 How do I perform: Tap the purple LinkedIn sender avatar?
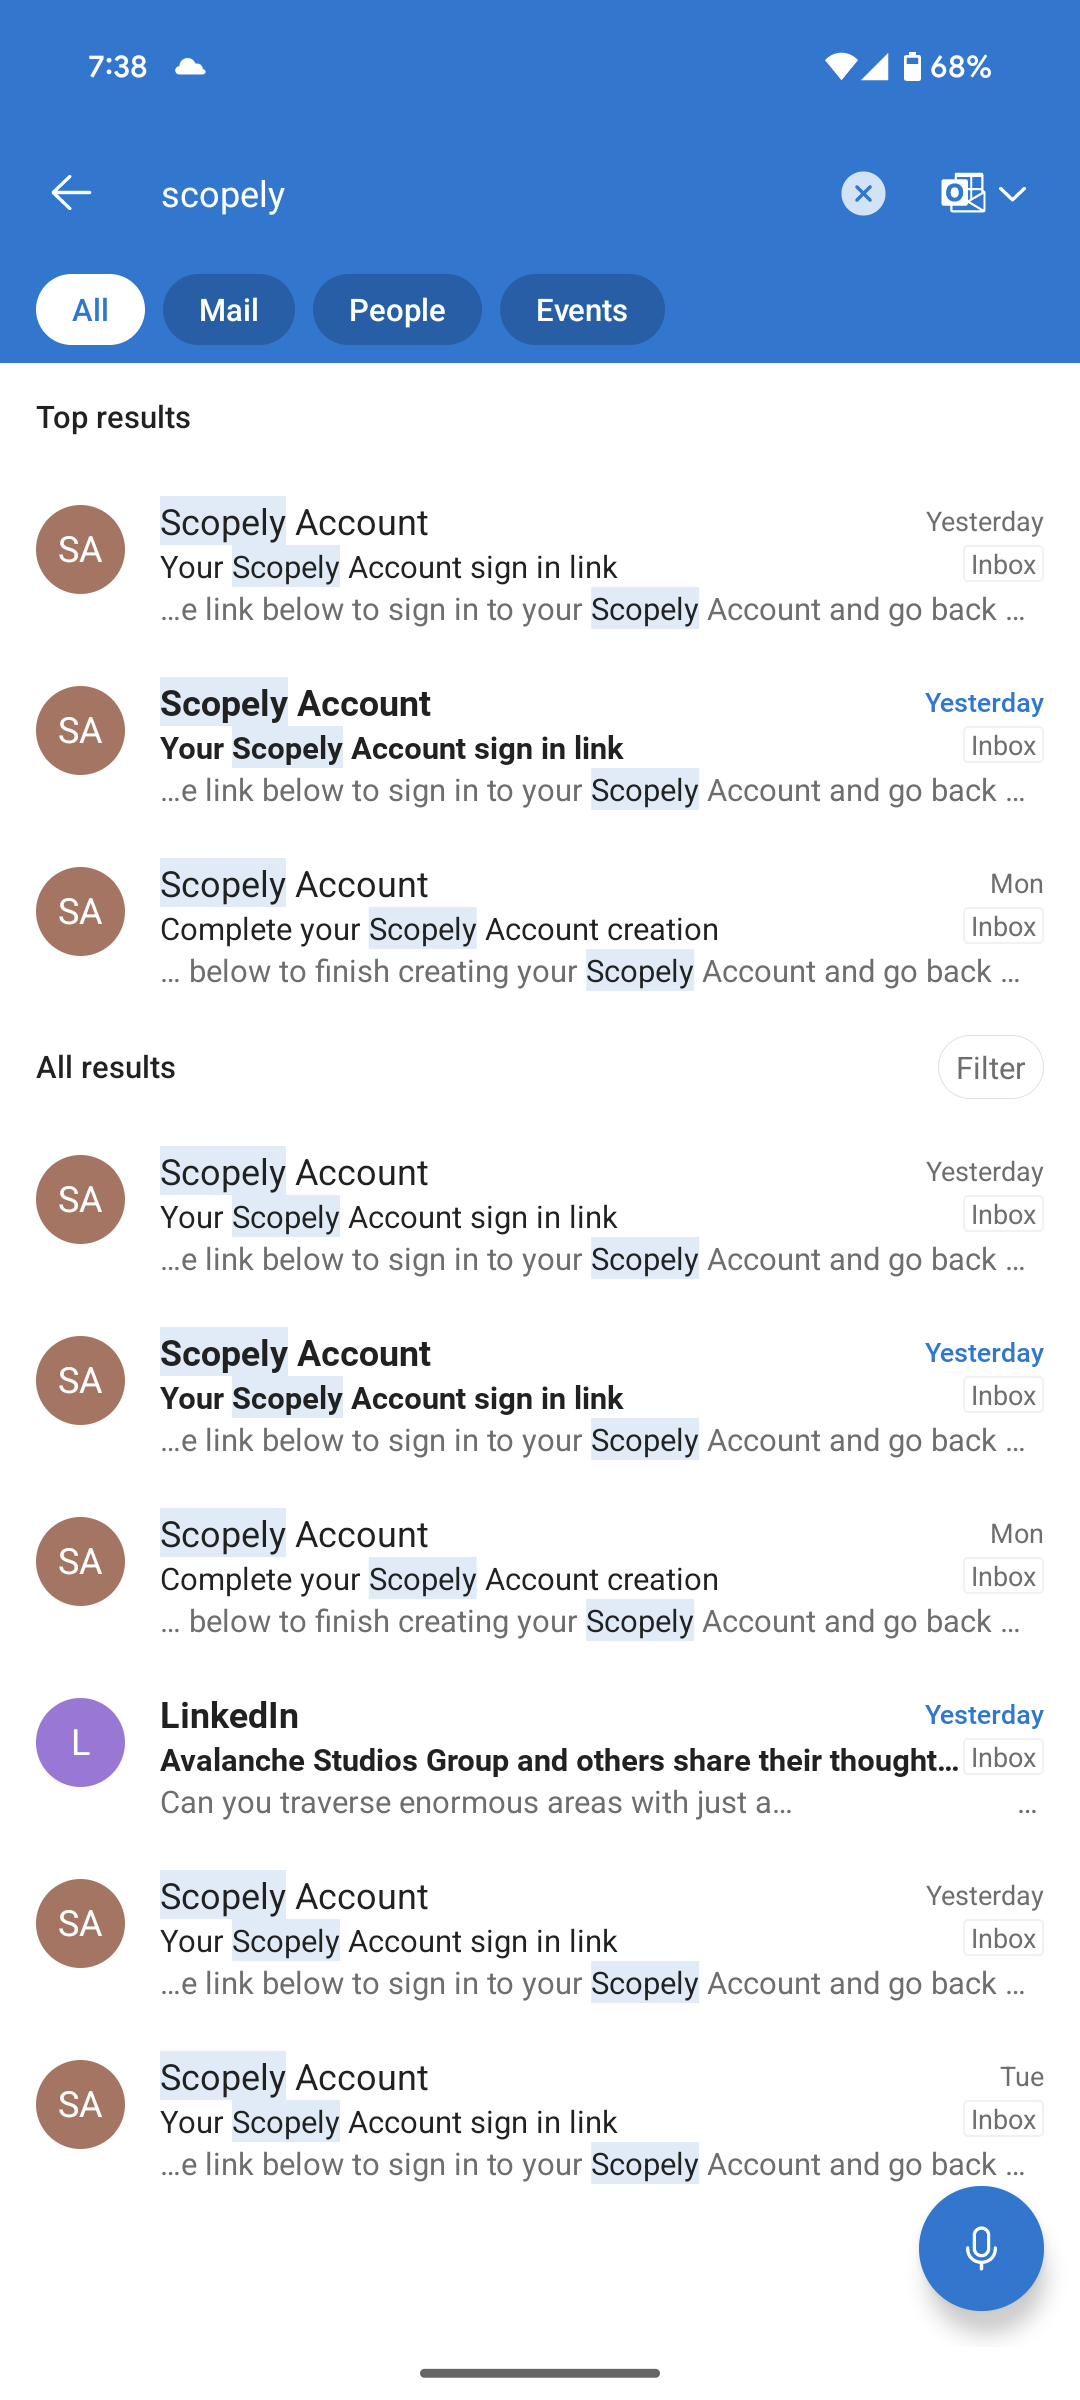point(80,1742)
